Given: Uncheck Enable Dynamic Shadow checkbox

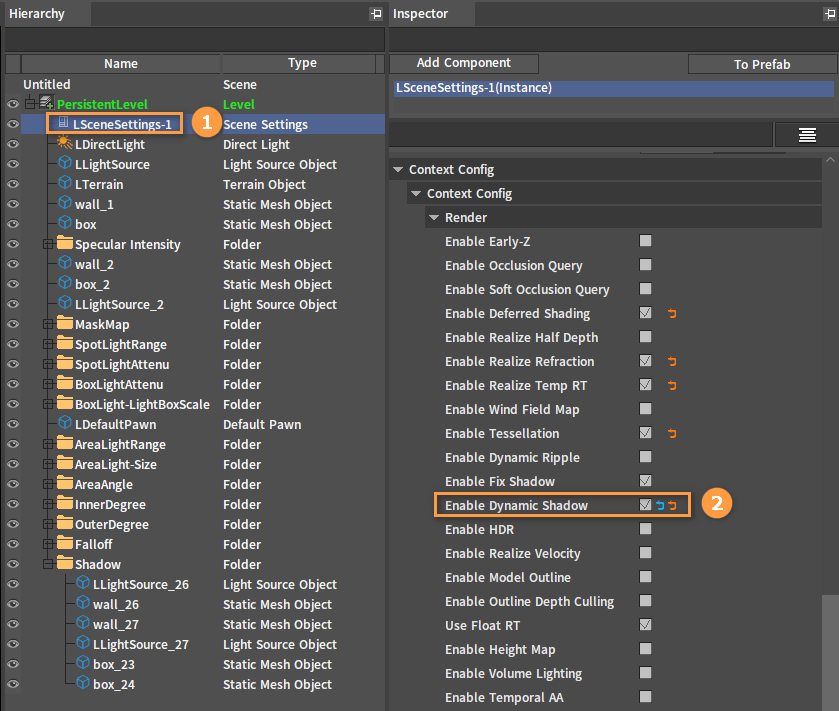Looking at the screenshot, I should [645, 504].
